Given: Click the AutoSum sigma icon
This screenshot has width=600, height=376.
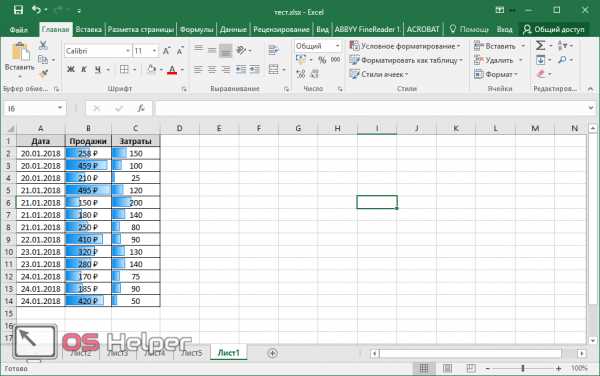Looking at the screenshot, I should (x=540, y=46).
